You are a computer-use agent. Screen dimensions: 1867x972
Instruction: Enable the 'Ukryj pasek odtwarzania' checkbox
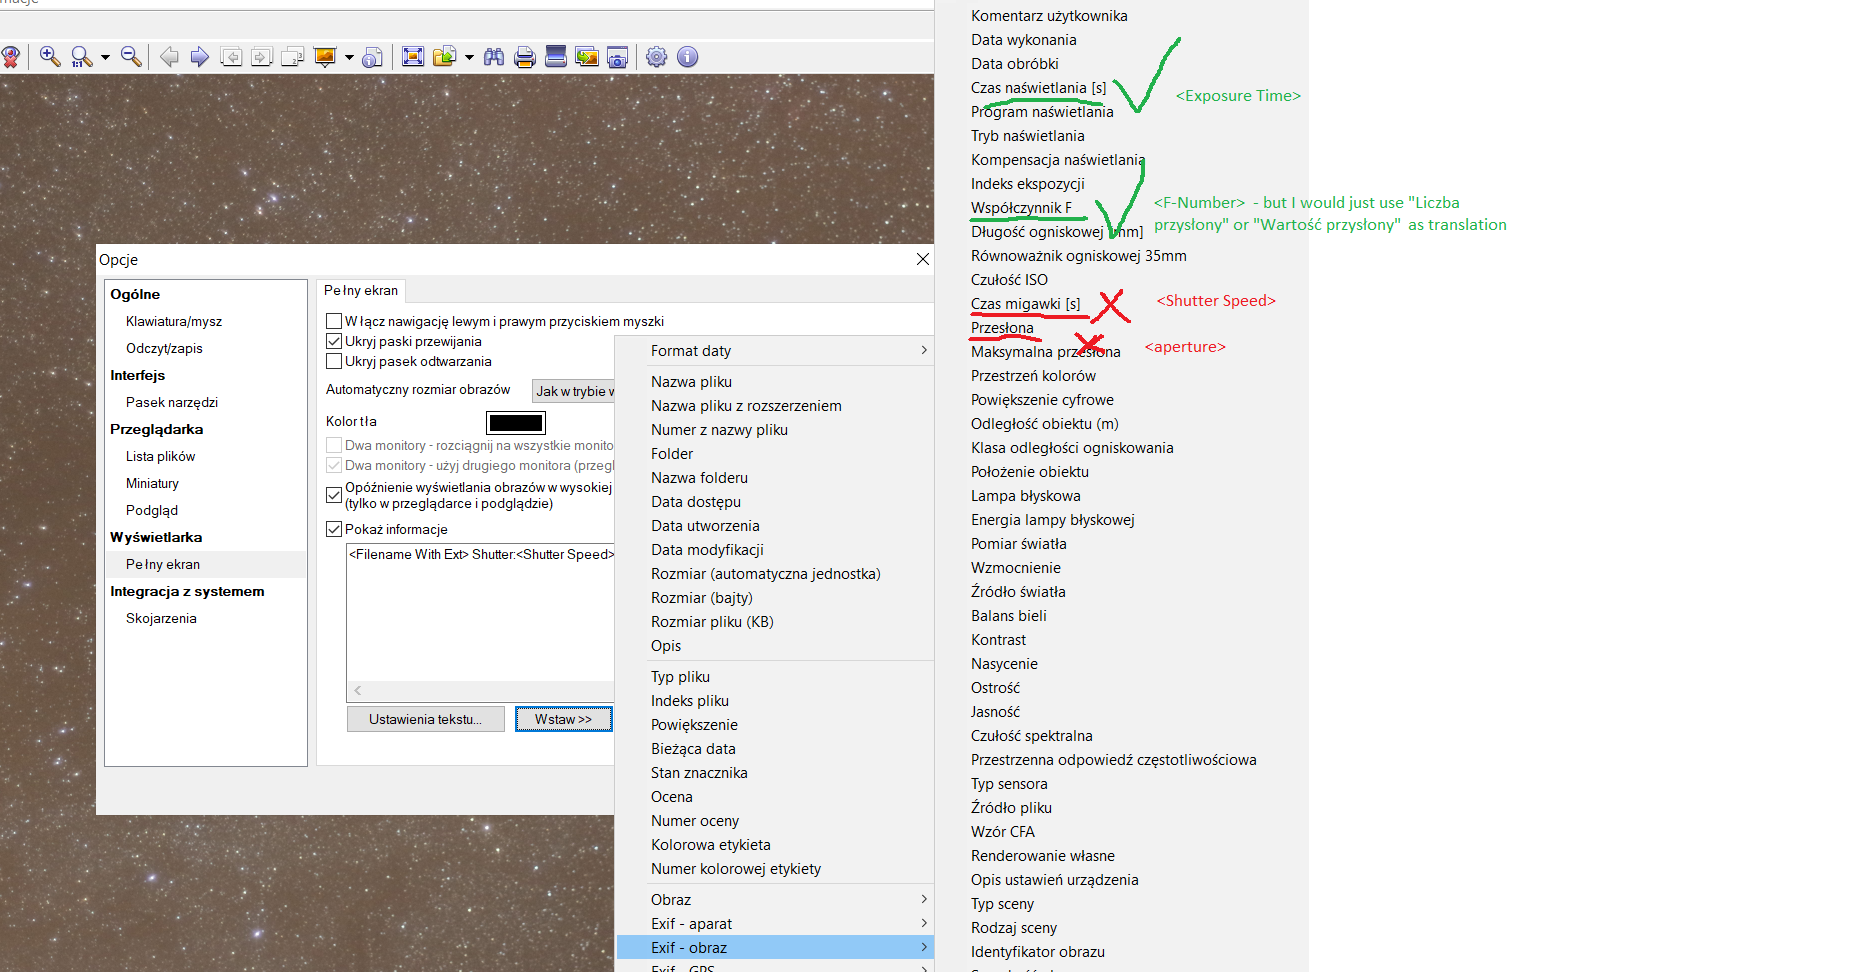click(x=334, y=361)
